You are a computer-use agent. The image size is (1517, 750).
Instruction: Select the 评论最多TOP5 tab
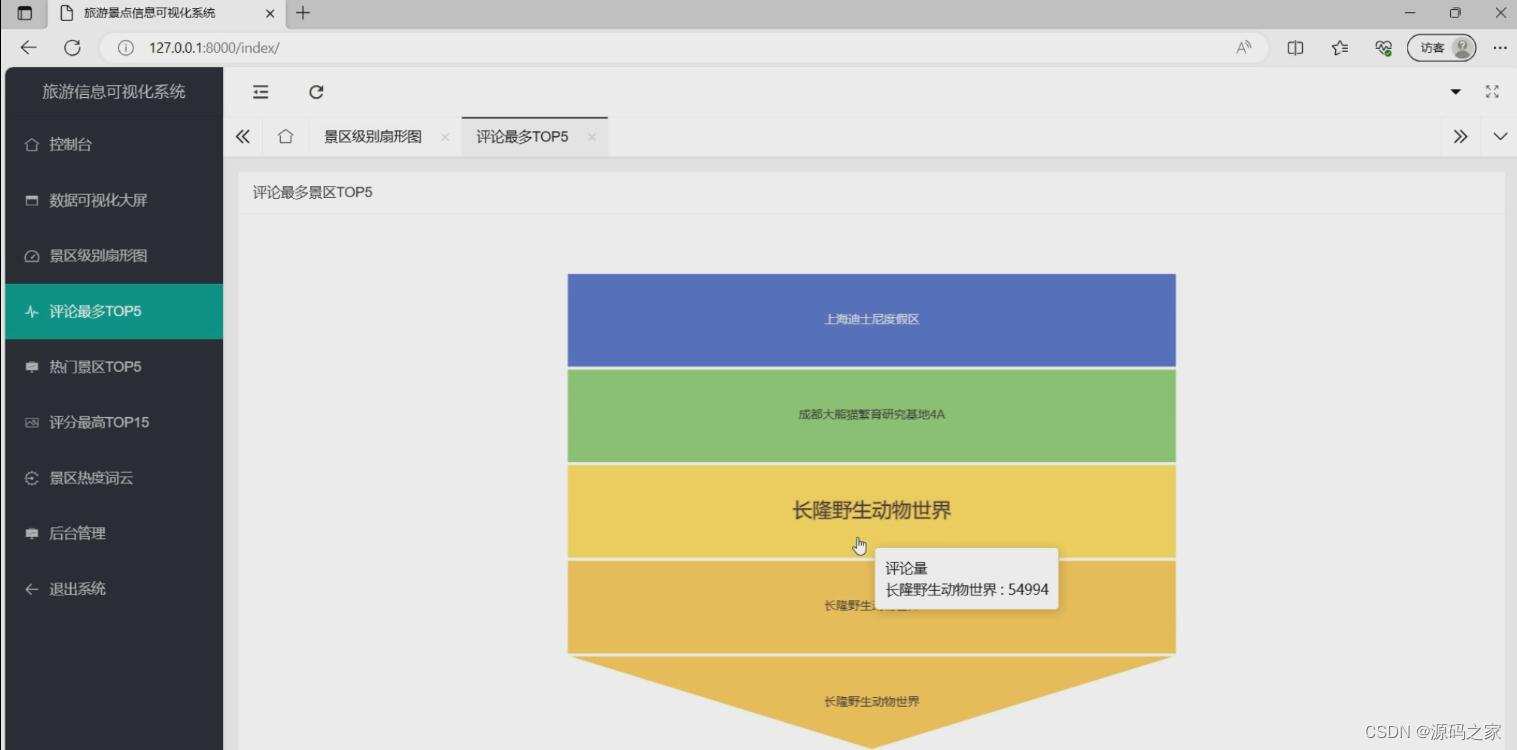(x=522, y=137)
